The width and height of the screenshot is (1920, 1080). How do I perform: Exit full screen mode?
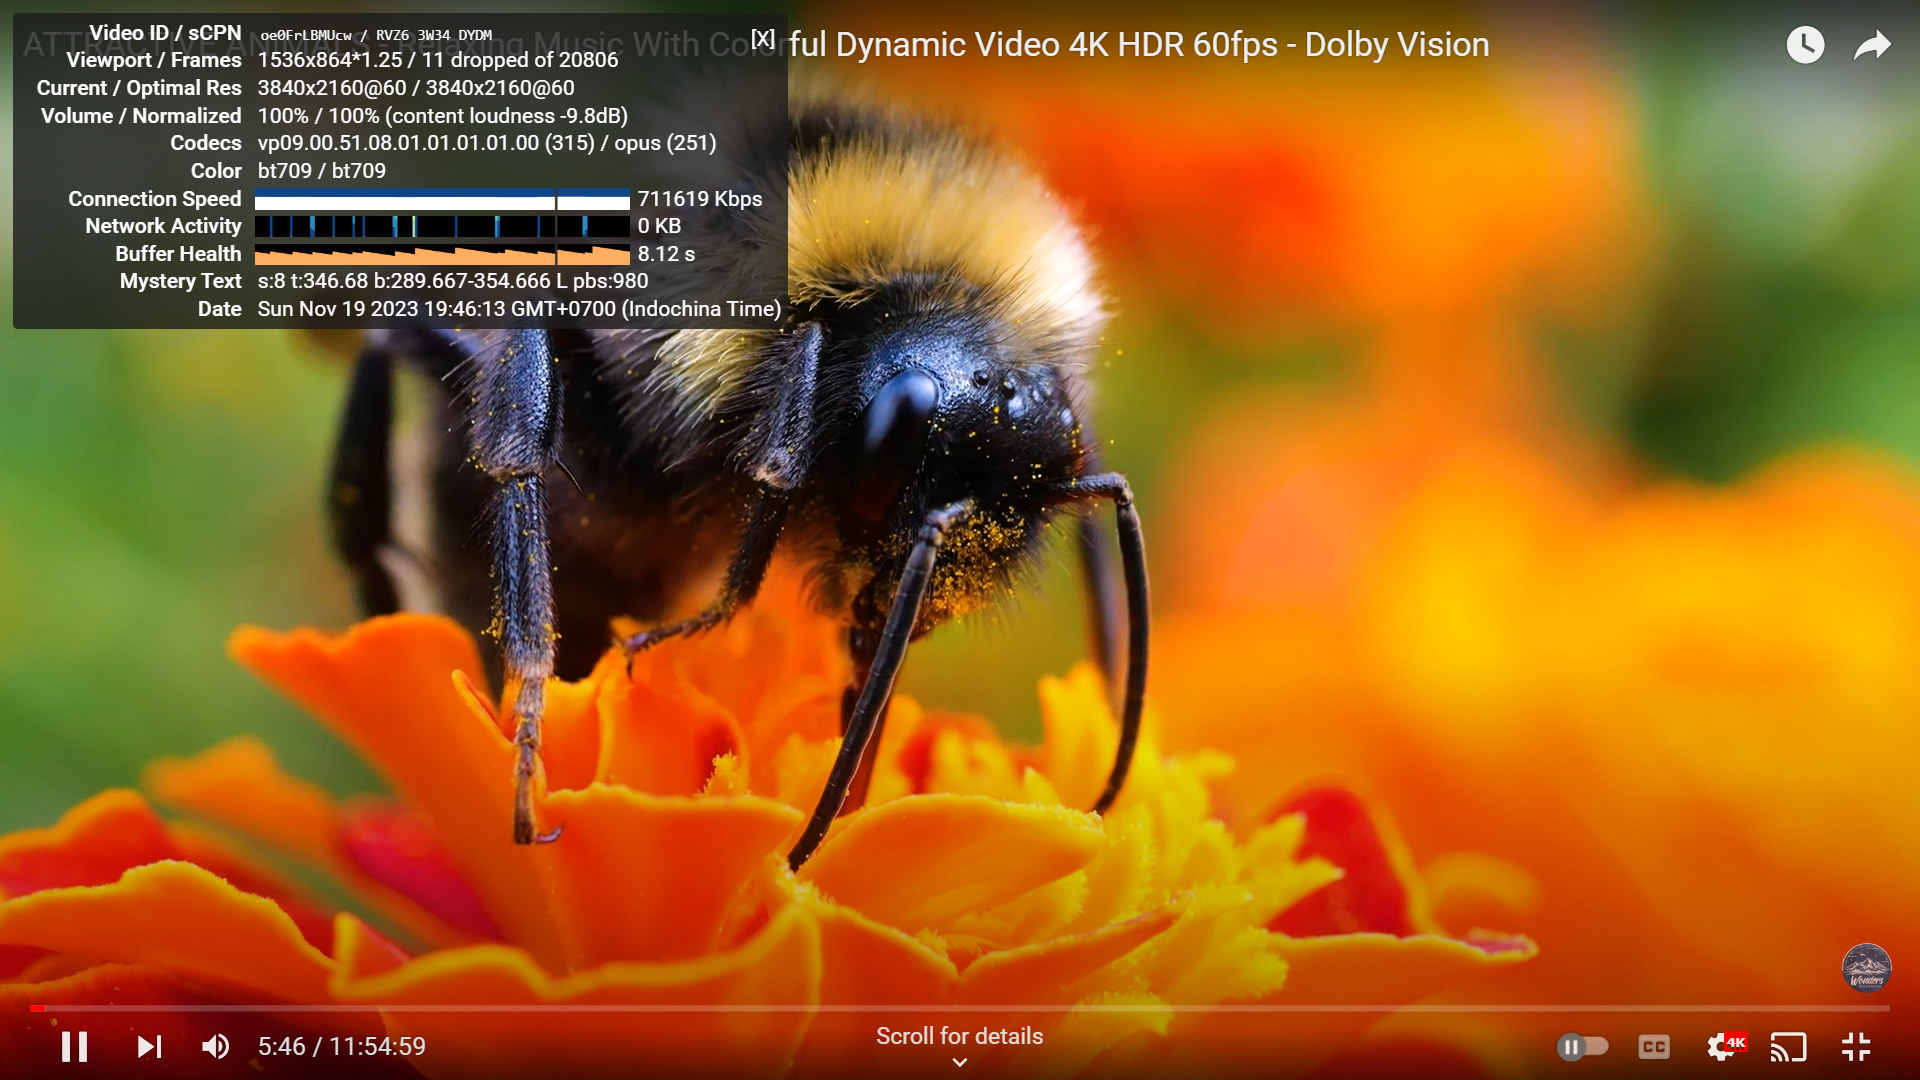coord(1856,1047)
